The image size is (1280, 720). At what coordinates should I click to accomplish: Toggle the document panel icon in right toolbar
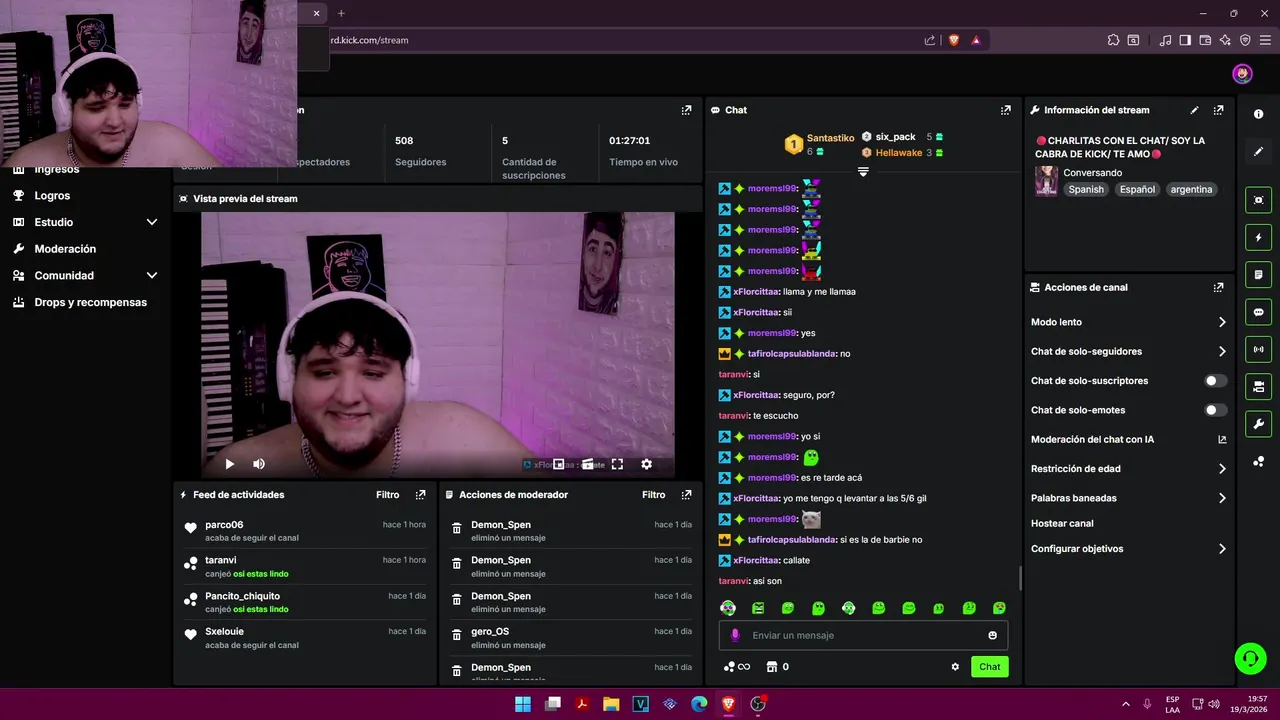(x=1258, y=275)
